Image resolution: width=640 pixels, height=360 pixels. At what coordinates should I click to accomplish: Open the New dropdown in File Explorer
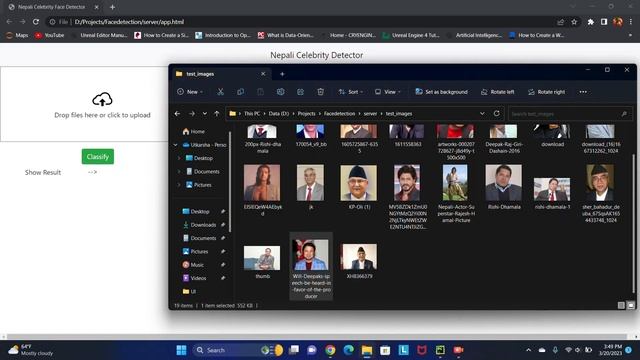190,92
